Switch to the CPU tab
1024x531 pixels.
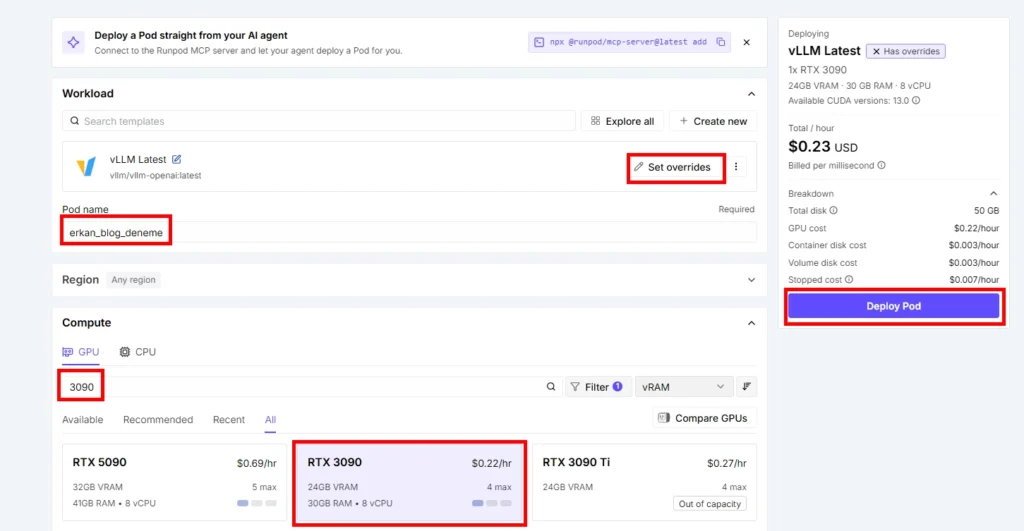[x=137, y=351]
